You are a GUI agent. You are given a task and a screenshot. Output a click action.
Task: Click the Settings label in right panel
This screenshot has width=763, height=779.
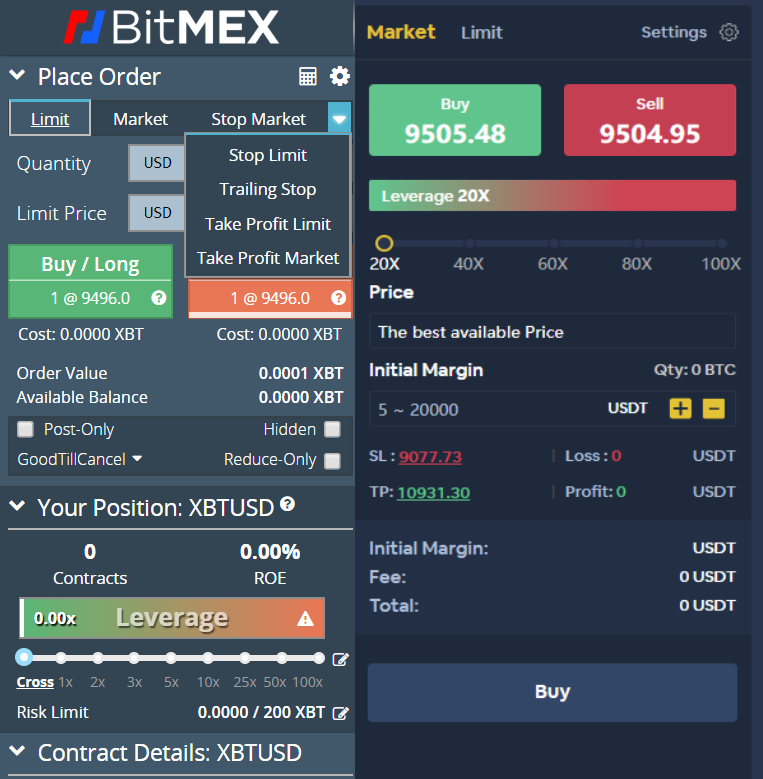[674, 32]
